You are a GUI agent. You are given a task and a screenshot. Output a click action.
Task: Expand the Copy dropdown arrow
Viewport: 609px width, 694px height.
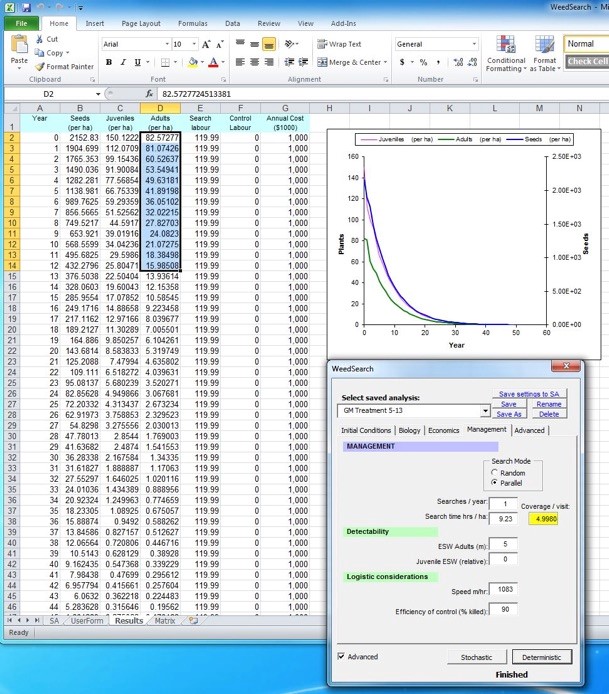point(68,53)
